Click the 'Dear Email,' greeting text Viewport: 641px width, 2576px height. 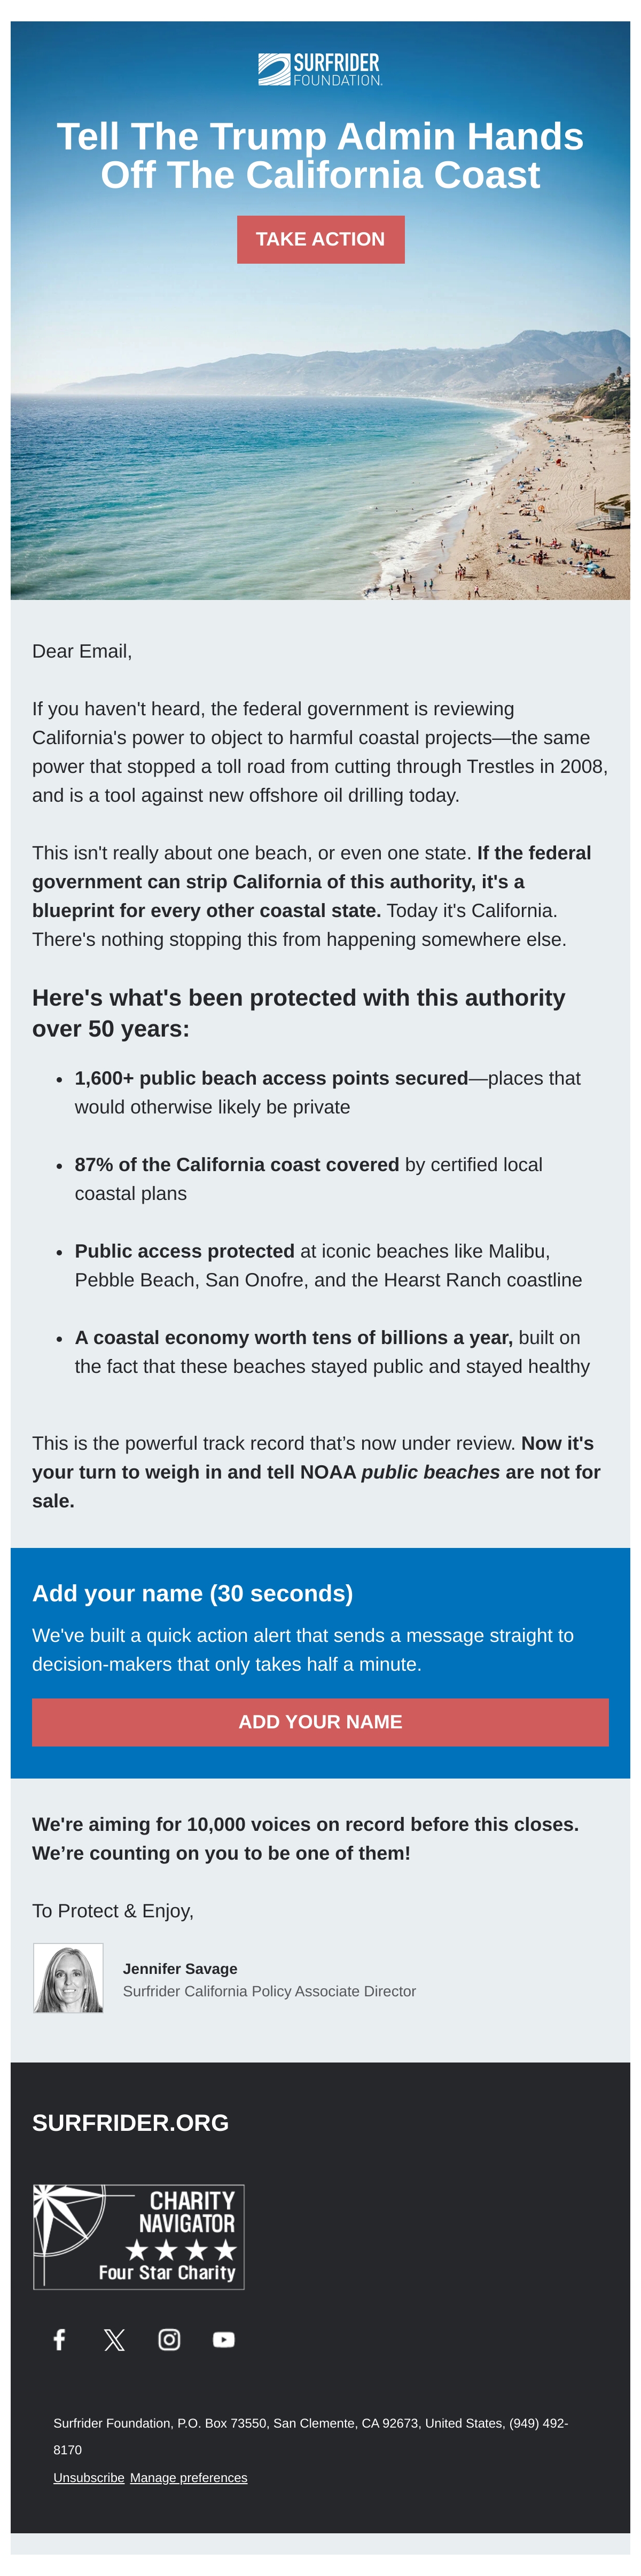(x=82, y=651)
